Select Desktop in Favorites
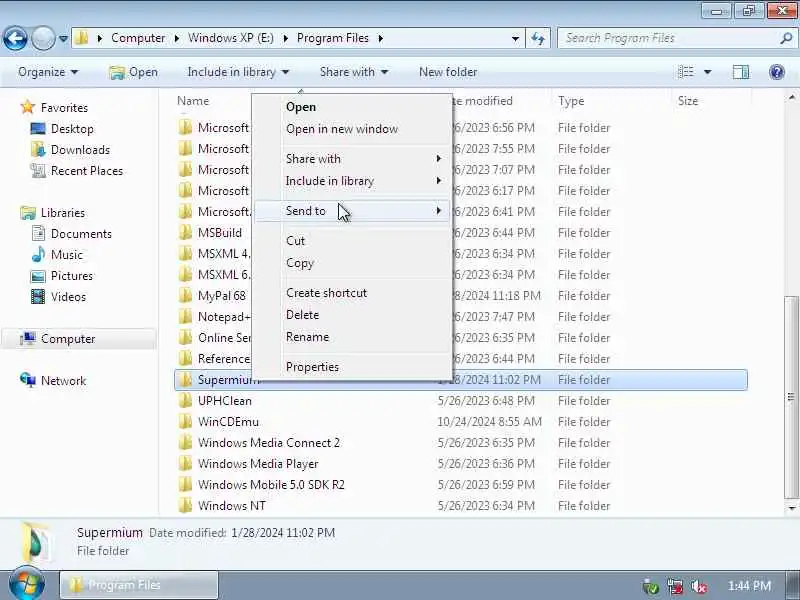This screenshot has width=800, height=600. 62,129
